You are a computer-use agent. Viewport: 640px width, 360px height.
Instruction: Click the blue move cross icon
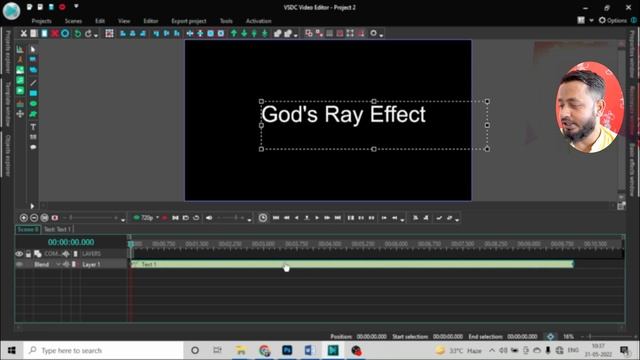coord(190,33)
